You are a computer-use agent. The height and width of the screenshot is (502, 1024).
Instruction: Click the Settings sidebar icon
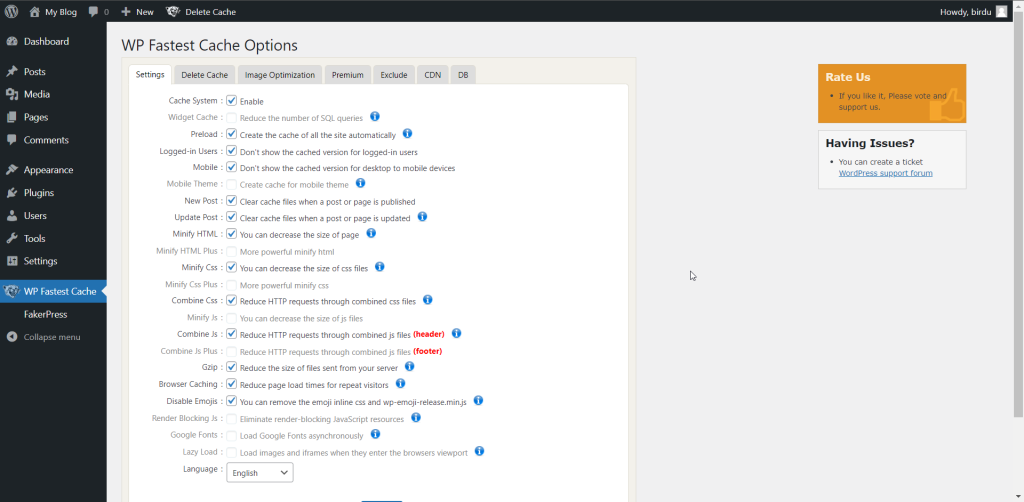pos(12,261)
